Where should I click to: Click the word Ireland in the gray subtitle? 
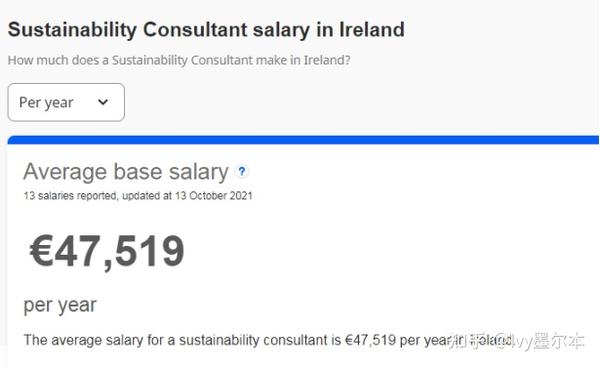pos(327,60)
